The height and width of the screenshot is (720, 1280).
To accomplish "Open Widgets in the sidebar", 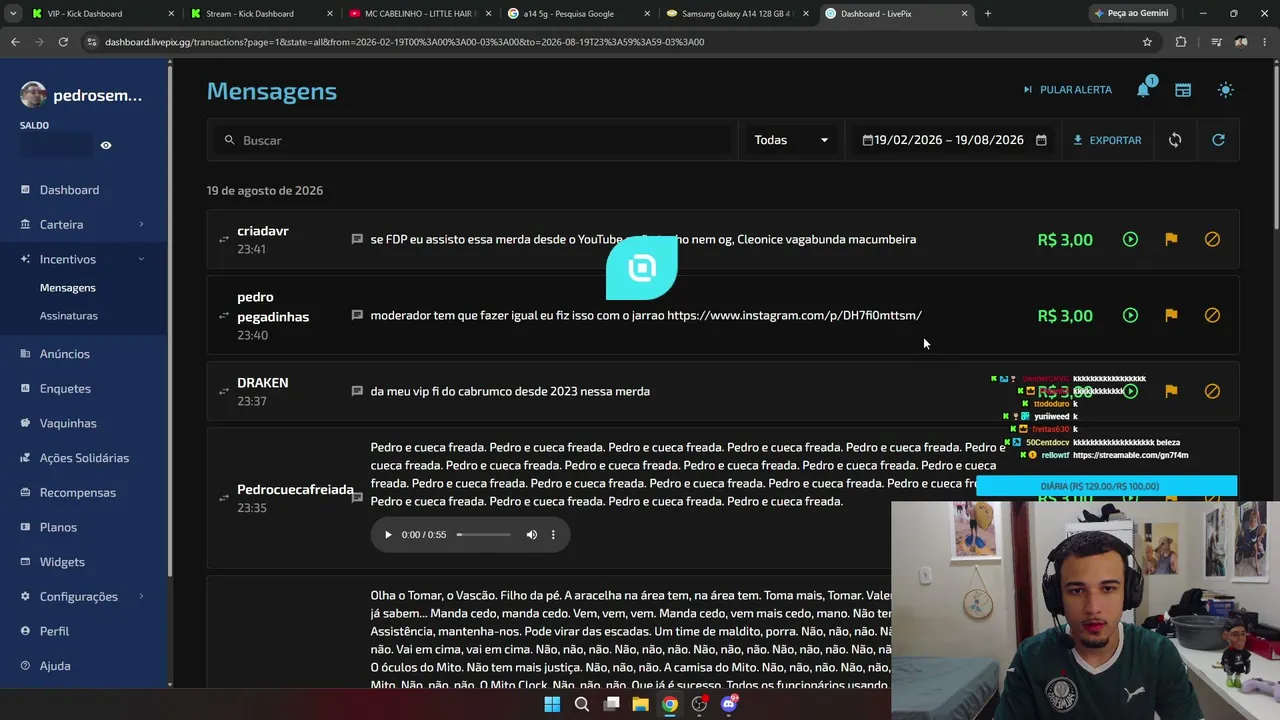I will (x=62, y=562).
